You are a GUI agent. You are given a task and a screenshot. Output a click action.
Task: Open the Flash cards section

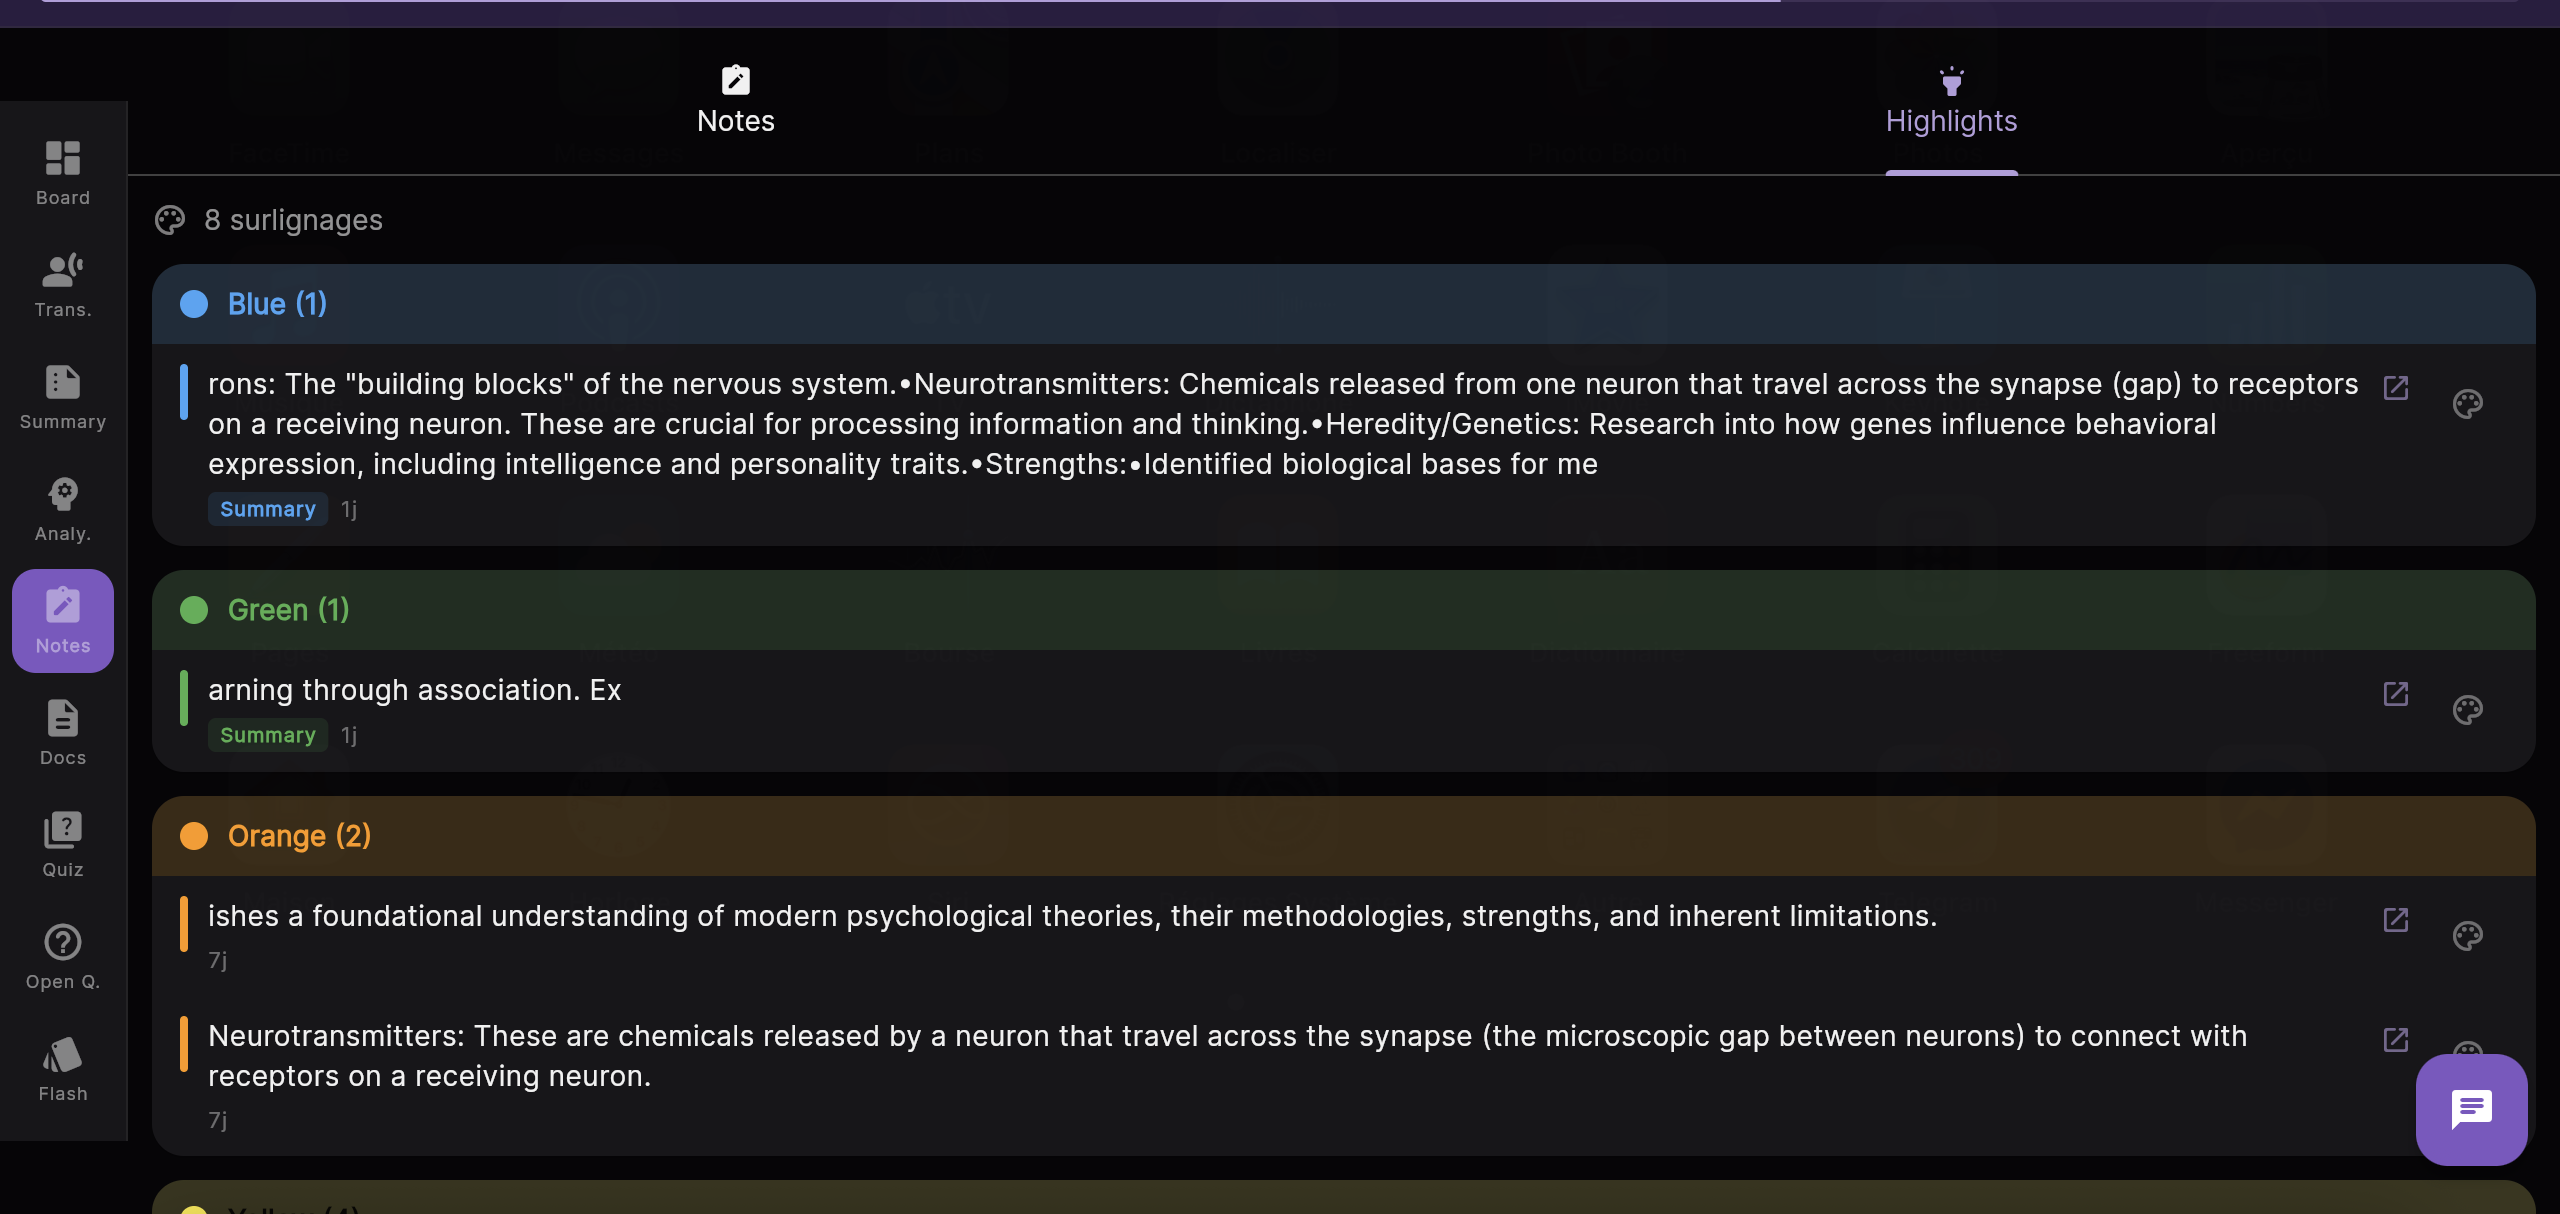pos(62,1068)
